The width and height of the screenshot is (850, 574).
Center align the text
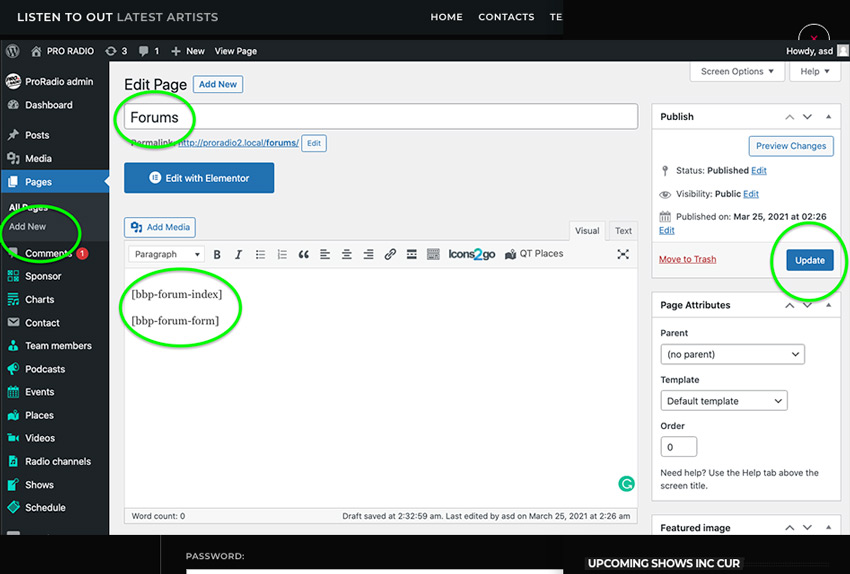coord(347,255)
